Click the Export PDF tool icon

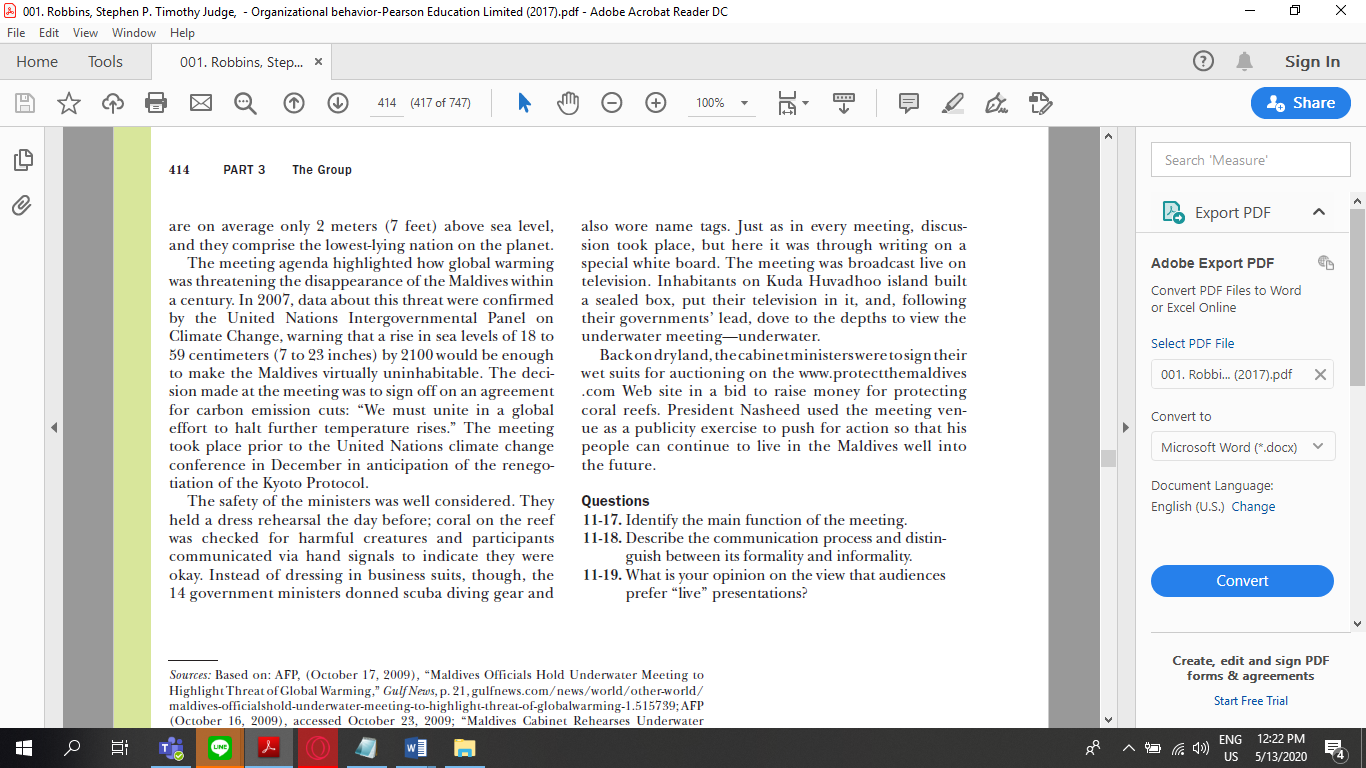(x=1173, y=212)
